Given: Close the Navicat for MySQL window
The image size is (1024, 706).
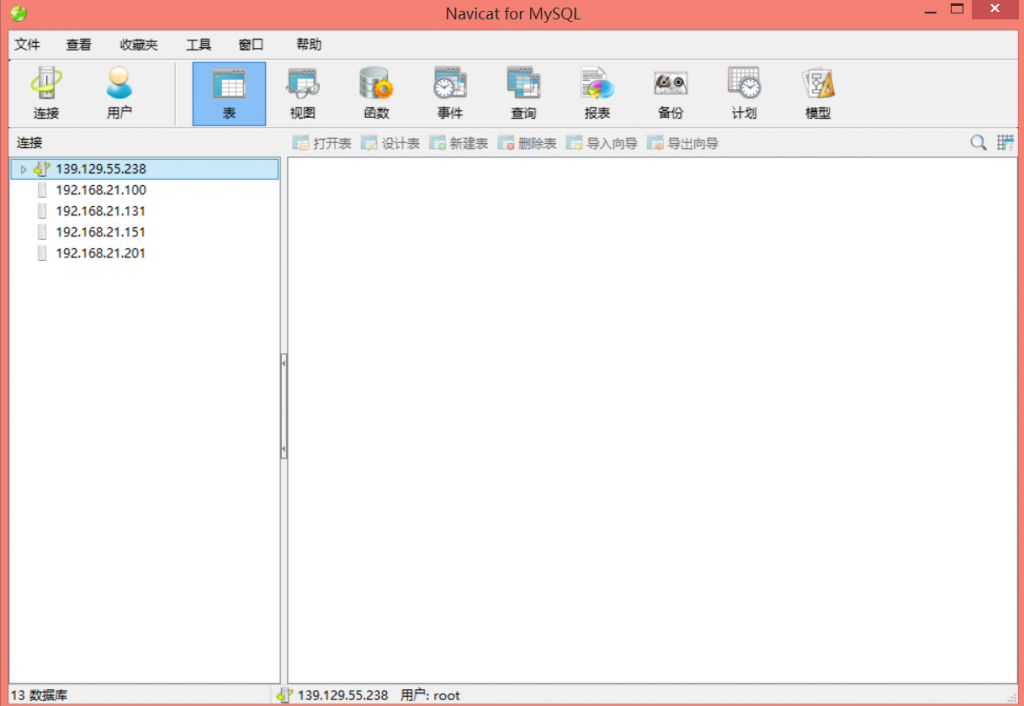Looking at the screenshot, I should [995, 9].
